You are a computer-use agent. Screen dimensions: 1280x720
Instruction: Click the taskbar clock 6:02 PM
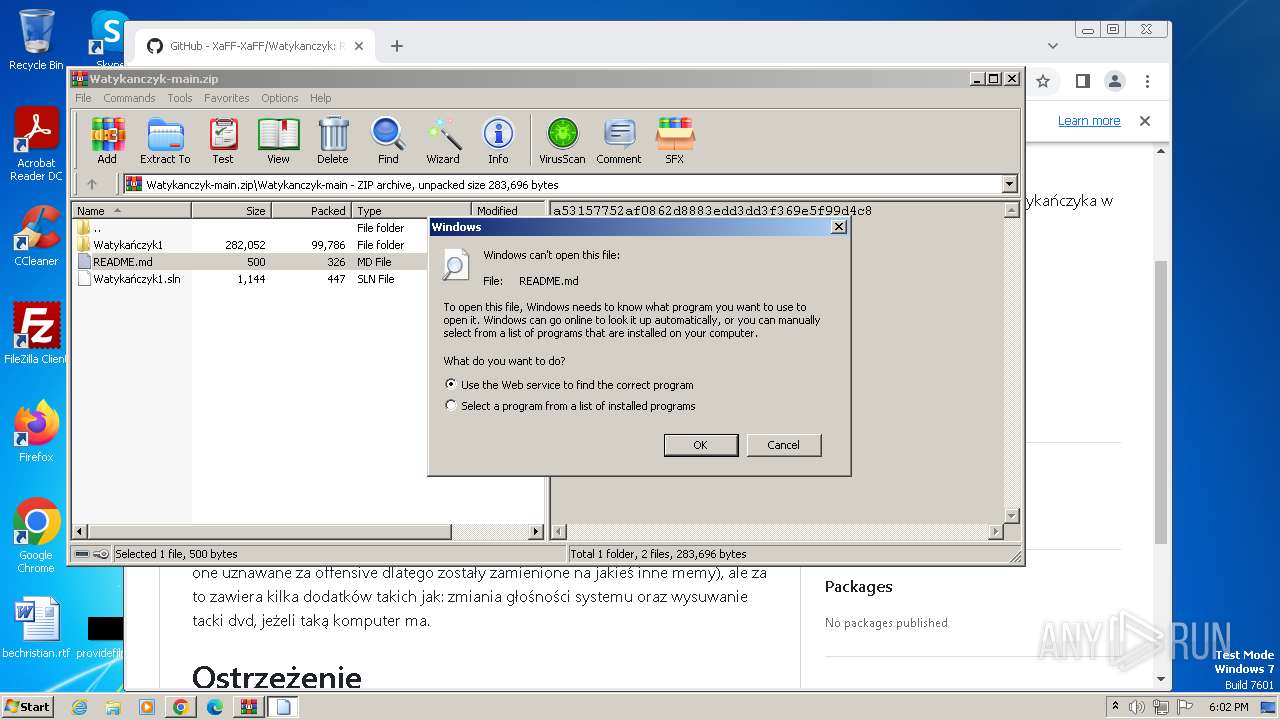[1228, 707]
